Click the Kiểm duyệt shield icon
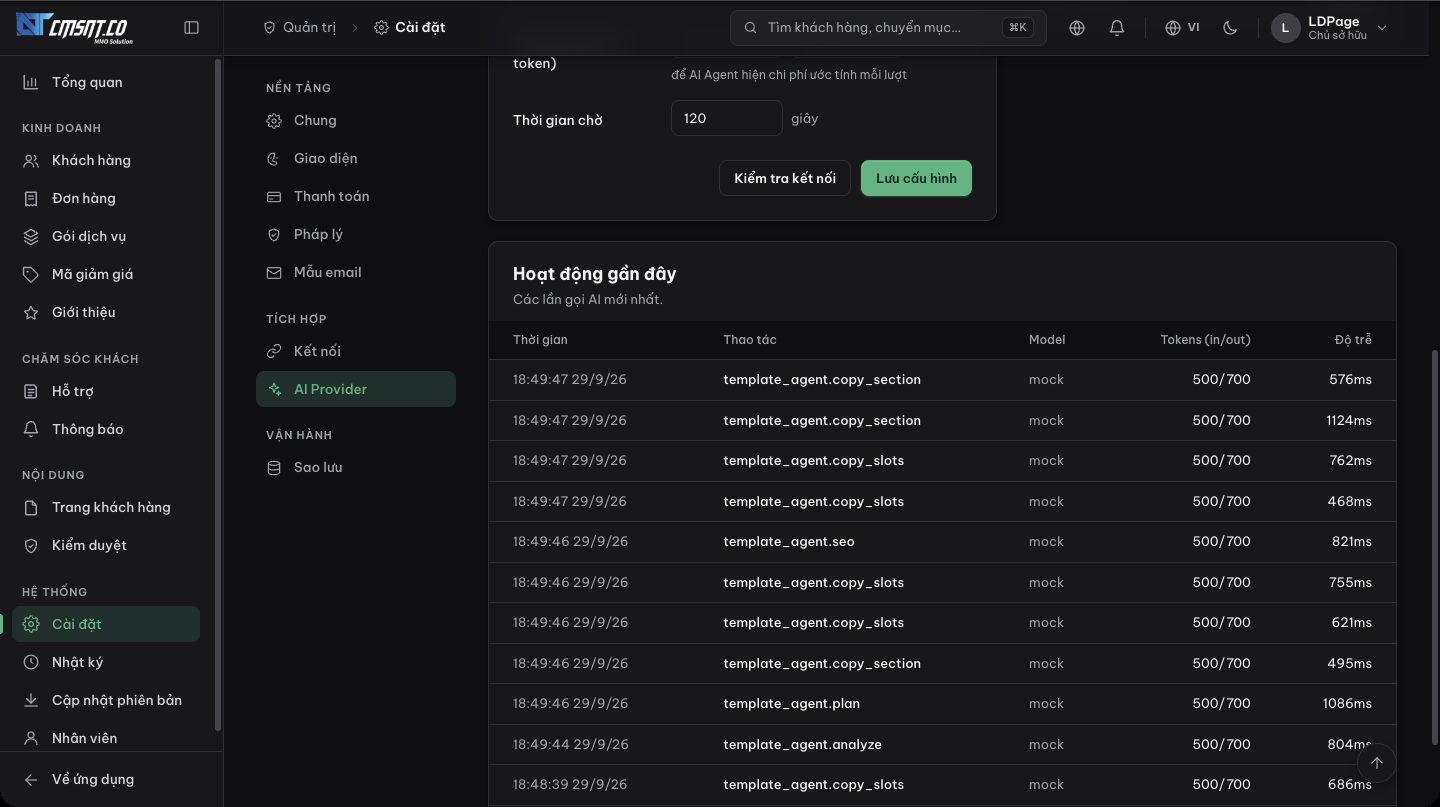The image size is (1440, 807). 31,545
